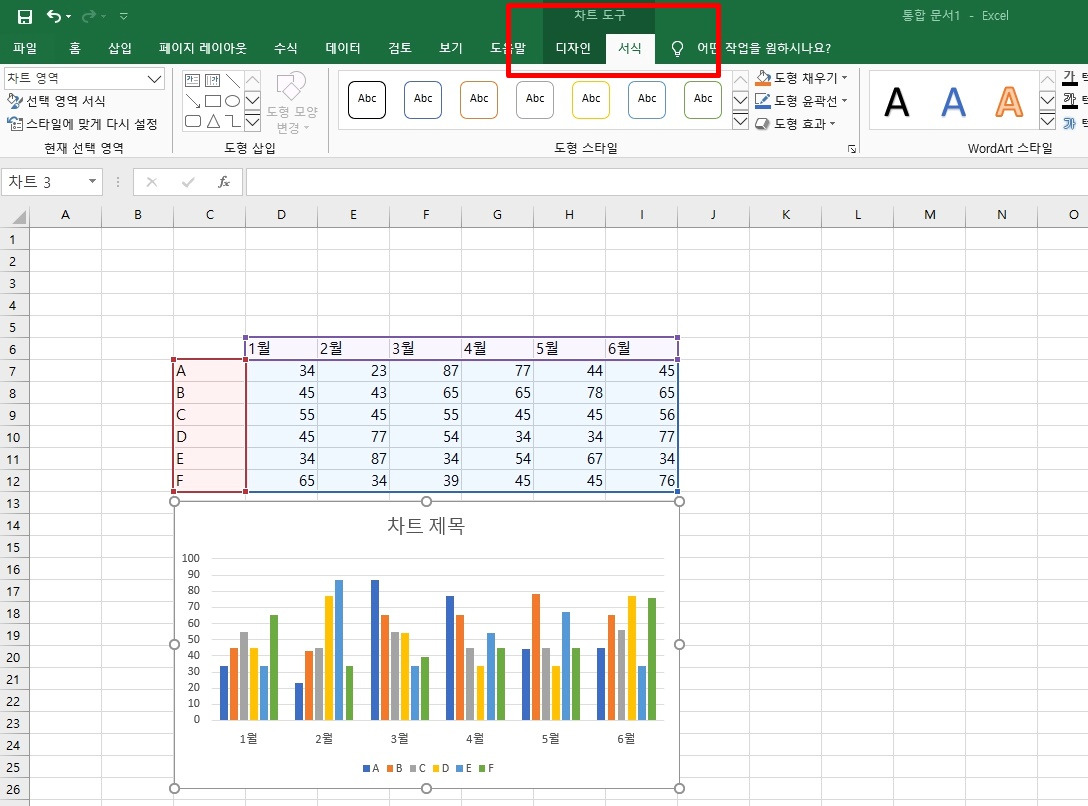The height and width of the screenshot is (806, 1088).
Task: Select the chart title 차트 제목
Action: [x=426, y=526]
